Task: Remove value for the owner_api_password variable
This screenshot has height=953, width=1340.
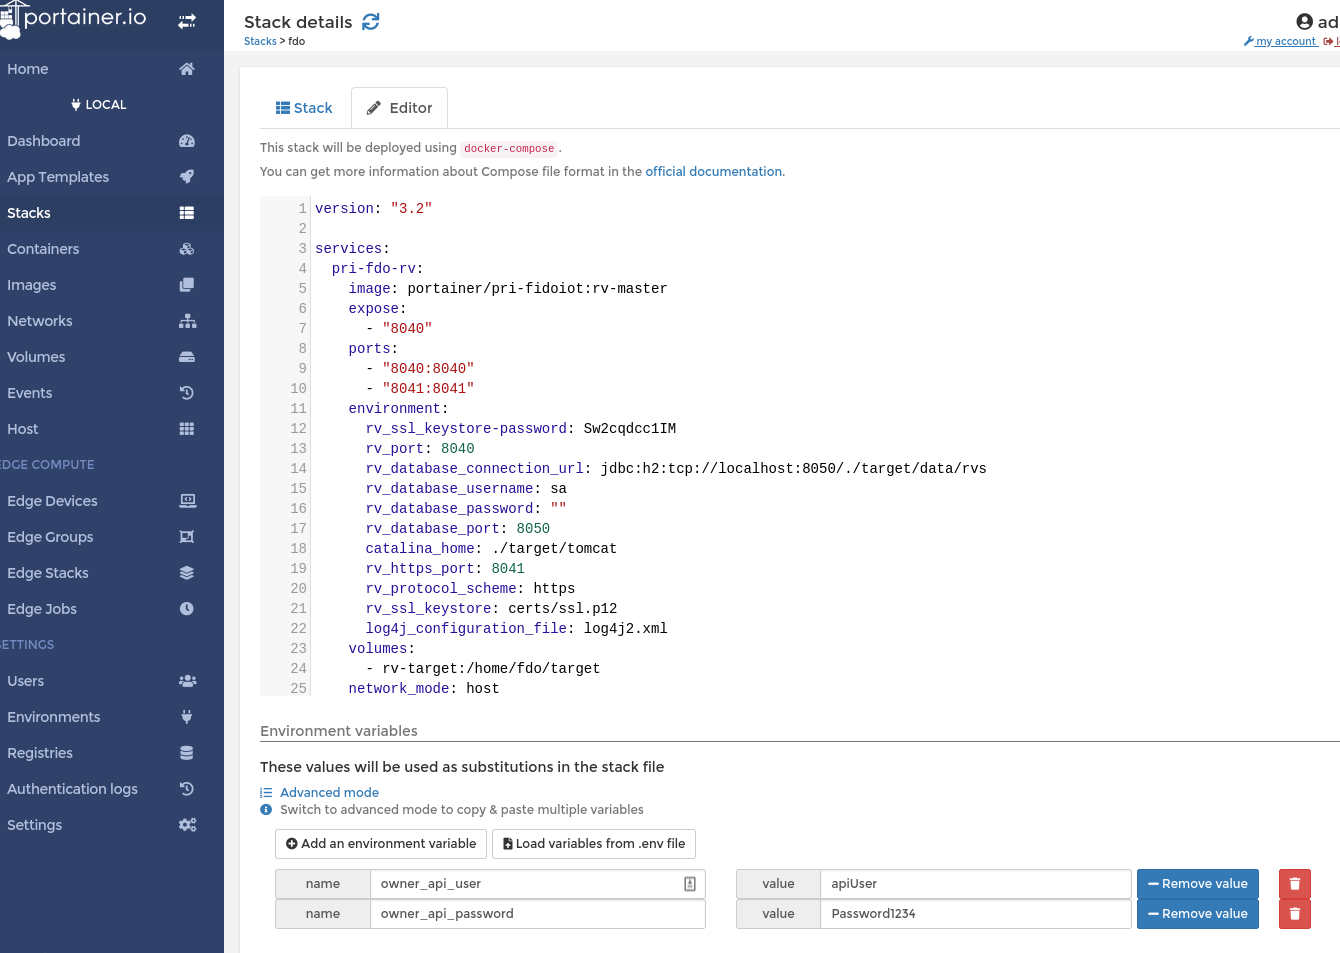Action: coord(1198,914)
